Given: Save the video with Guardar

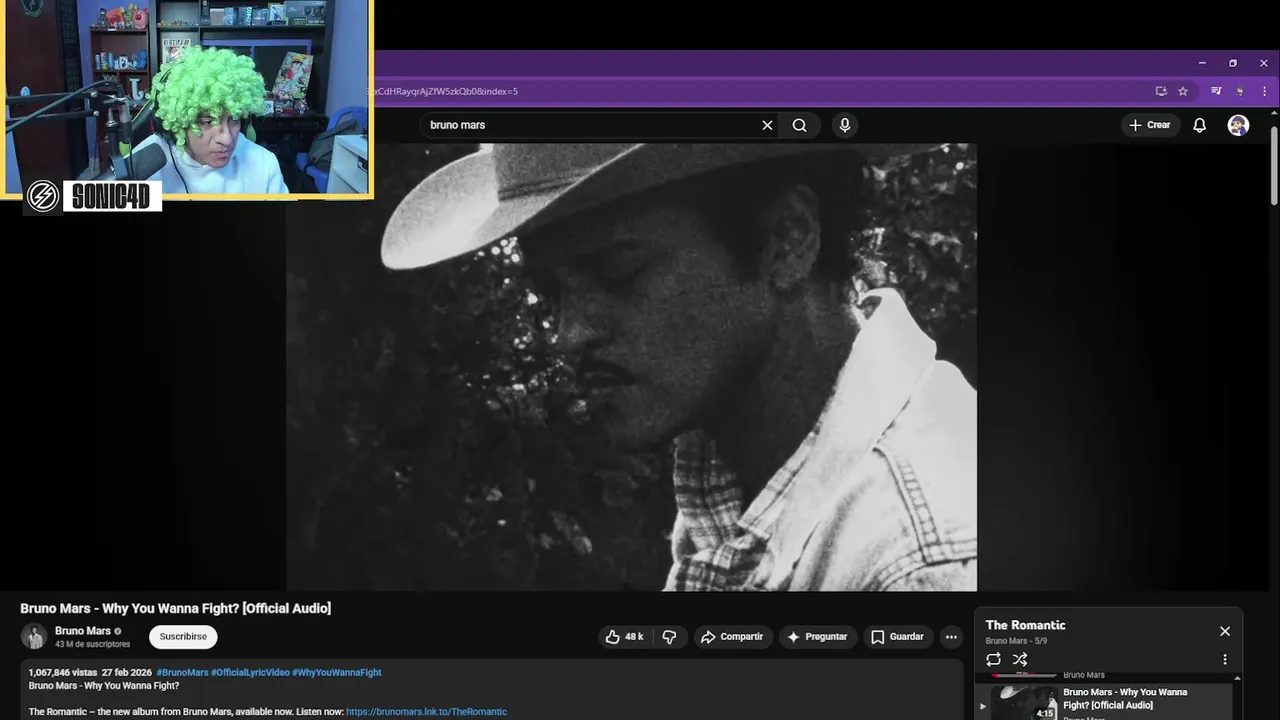Looking at the screenshot, I should click(x=898, y=637).
